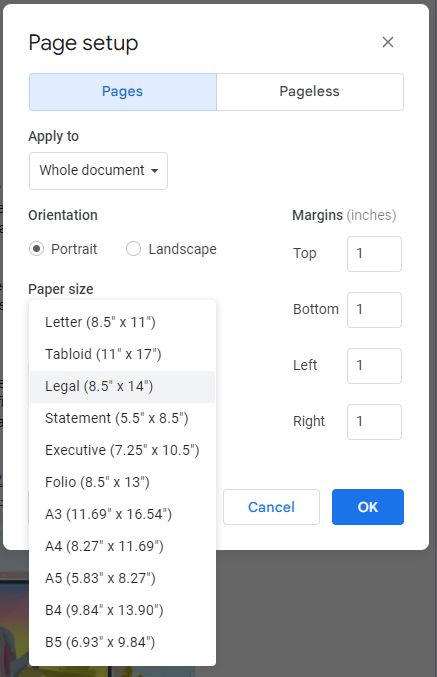Select Executive (7.25" x 10.5") option

(x=122, y=450)
